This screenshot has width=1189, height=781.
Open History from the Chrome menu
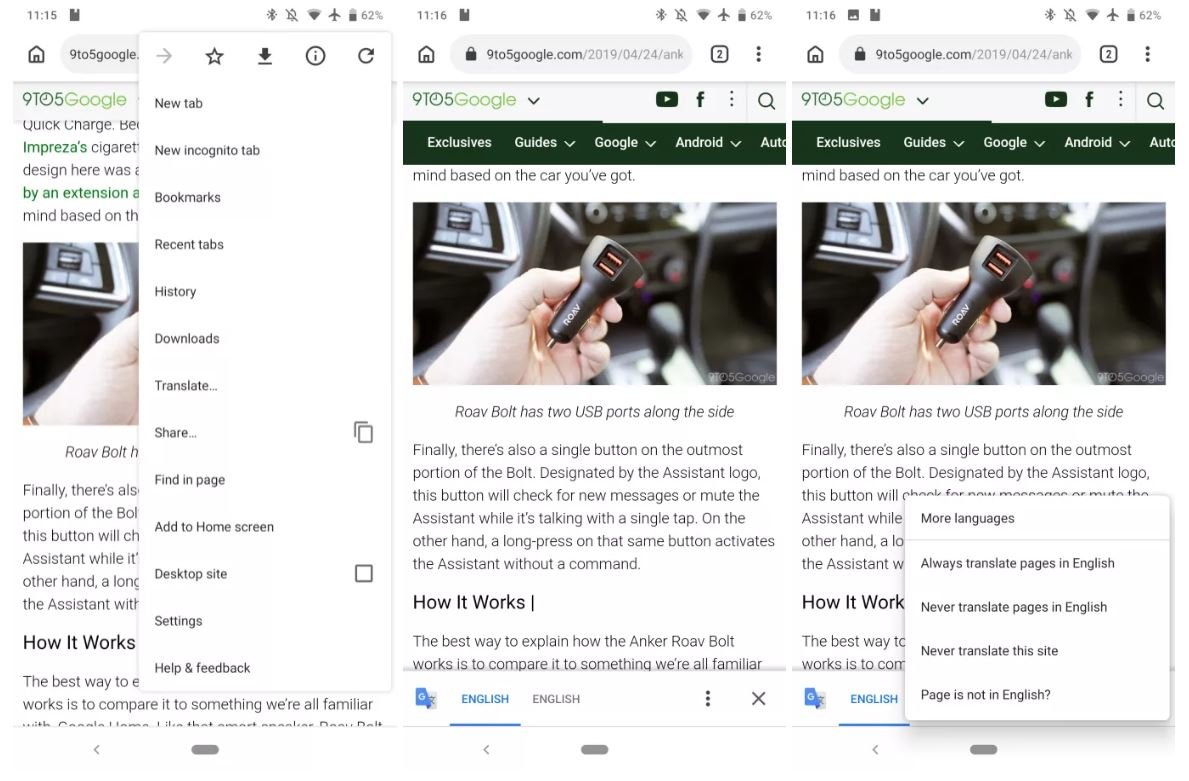(175, 292)
